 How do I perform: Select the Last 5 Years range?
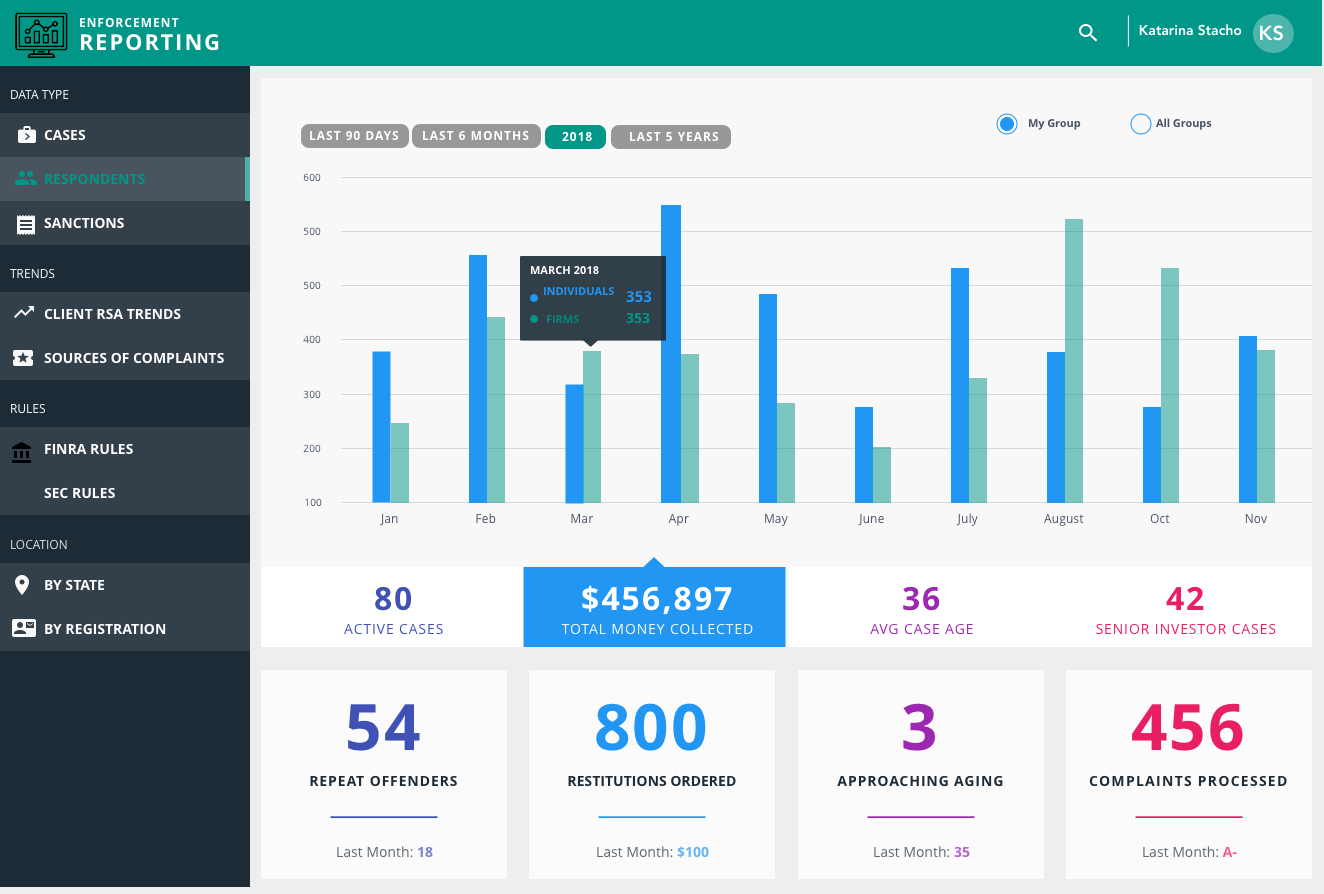click(671, 137)
